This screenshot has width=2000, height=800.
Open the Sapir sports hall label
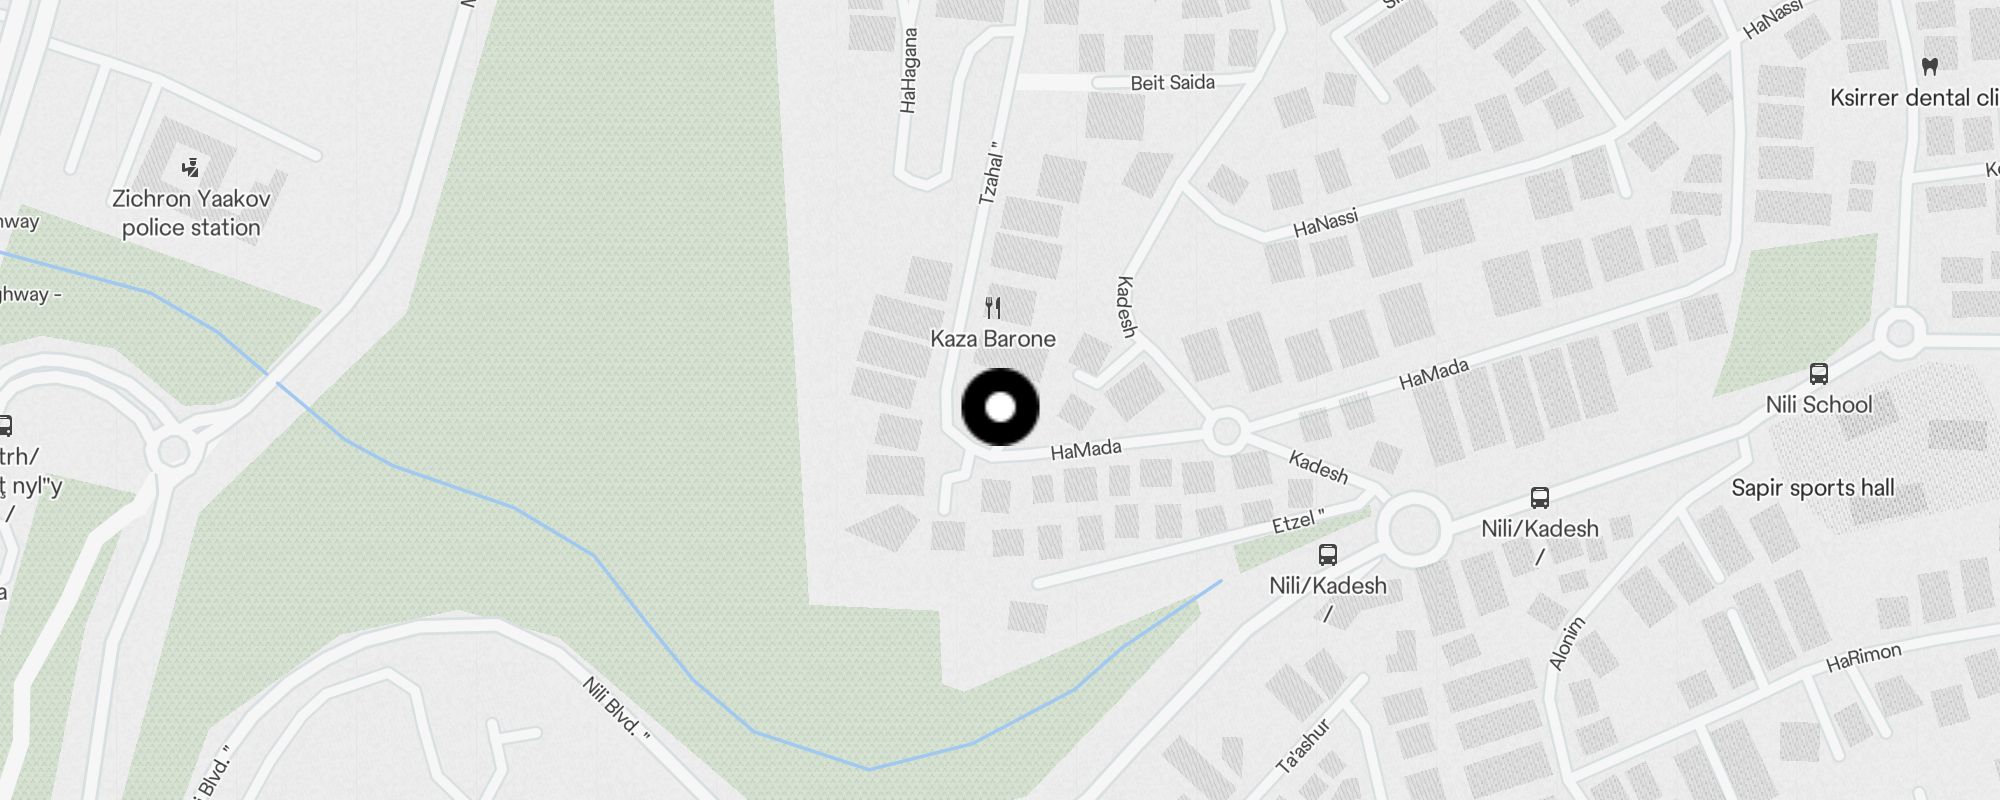click(1813, 487)
